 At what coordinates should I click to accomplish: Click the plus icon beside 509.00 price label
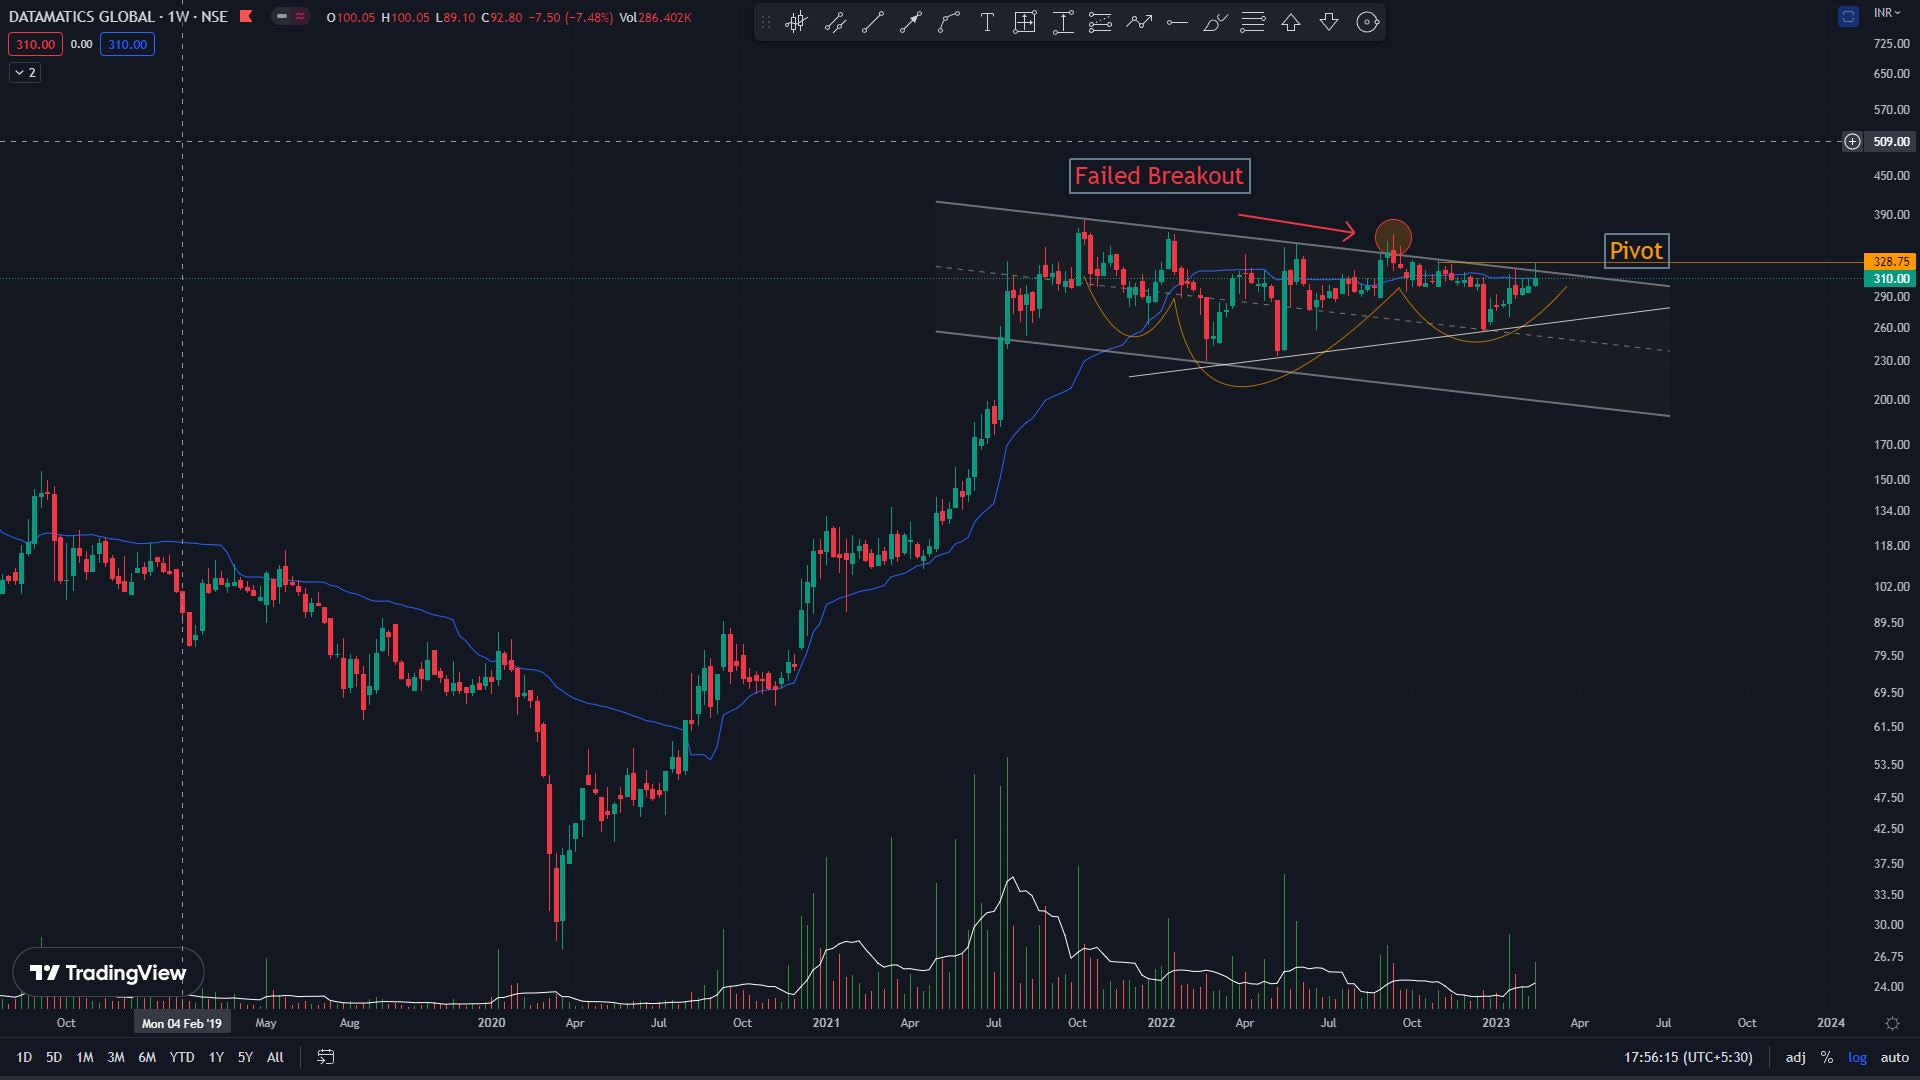[1852, 142]
